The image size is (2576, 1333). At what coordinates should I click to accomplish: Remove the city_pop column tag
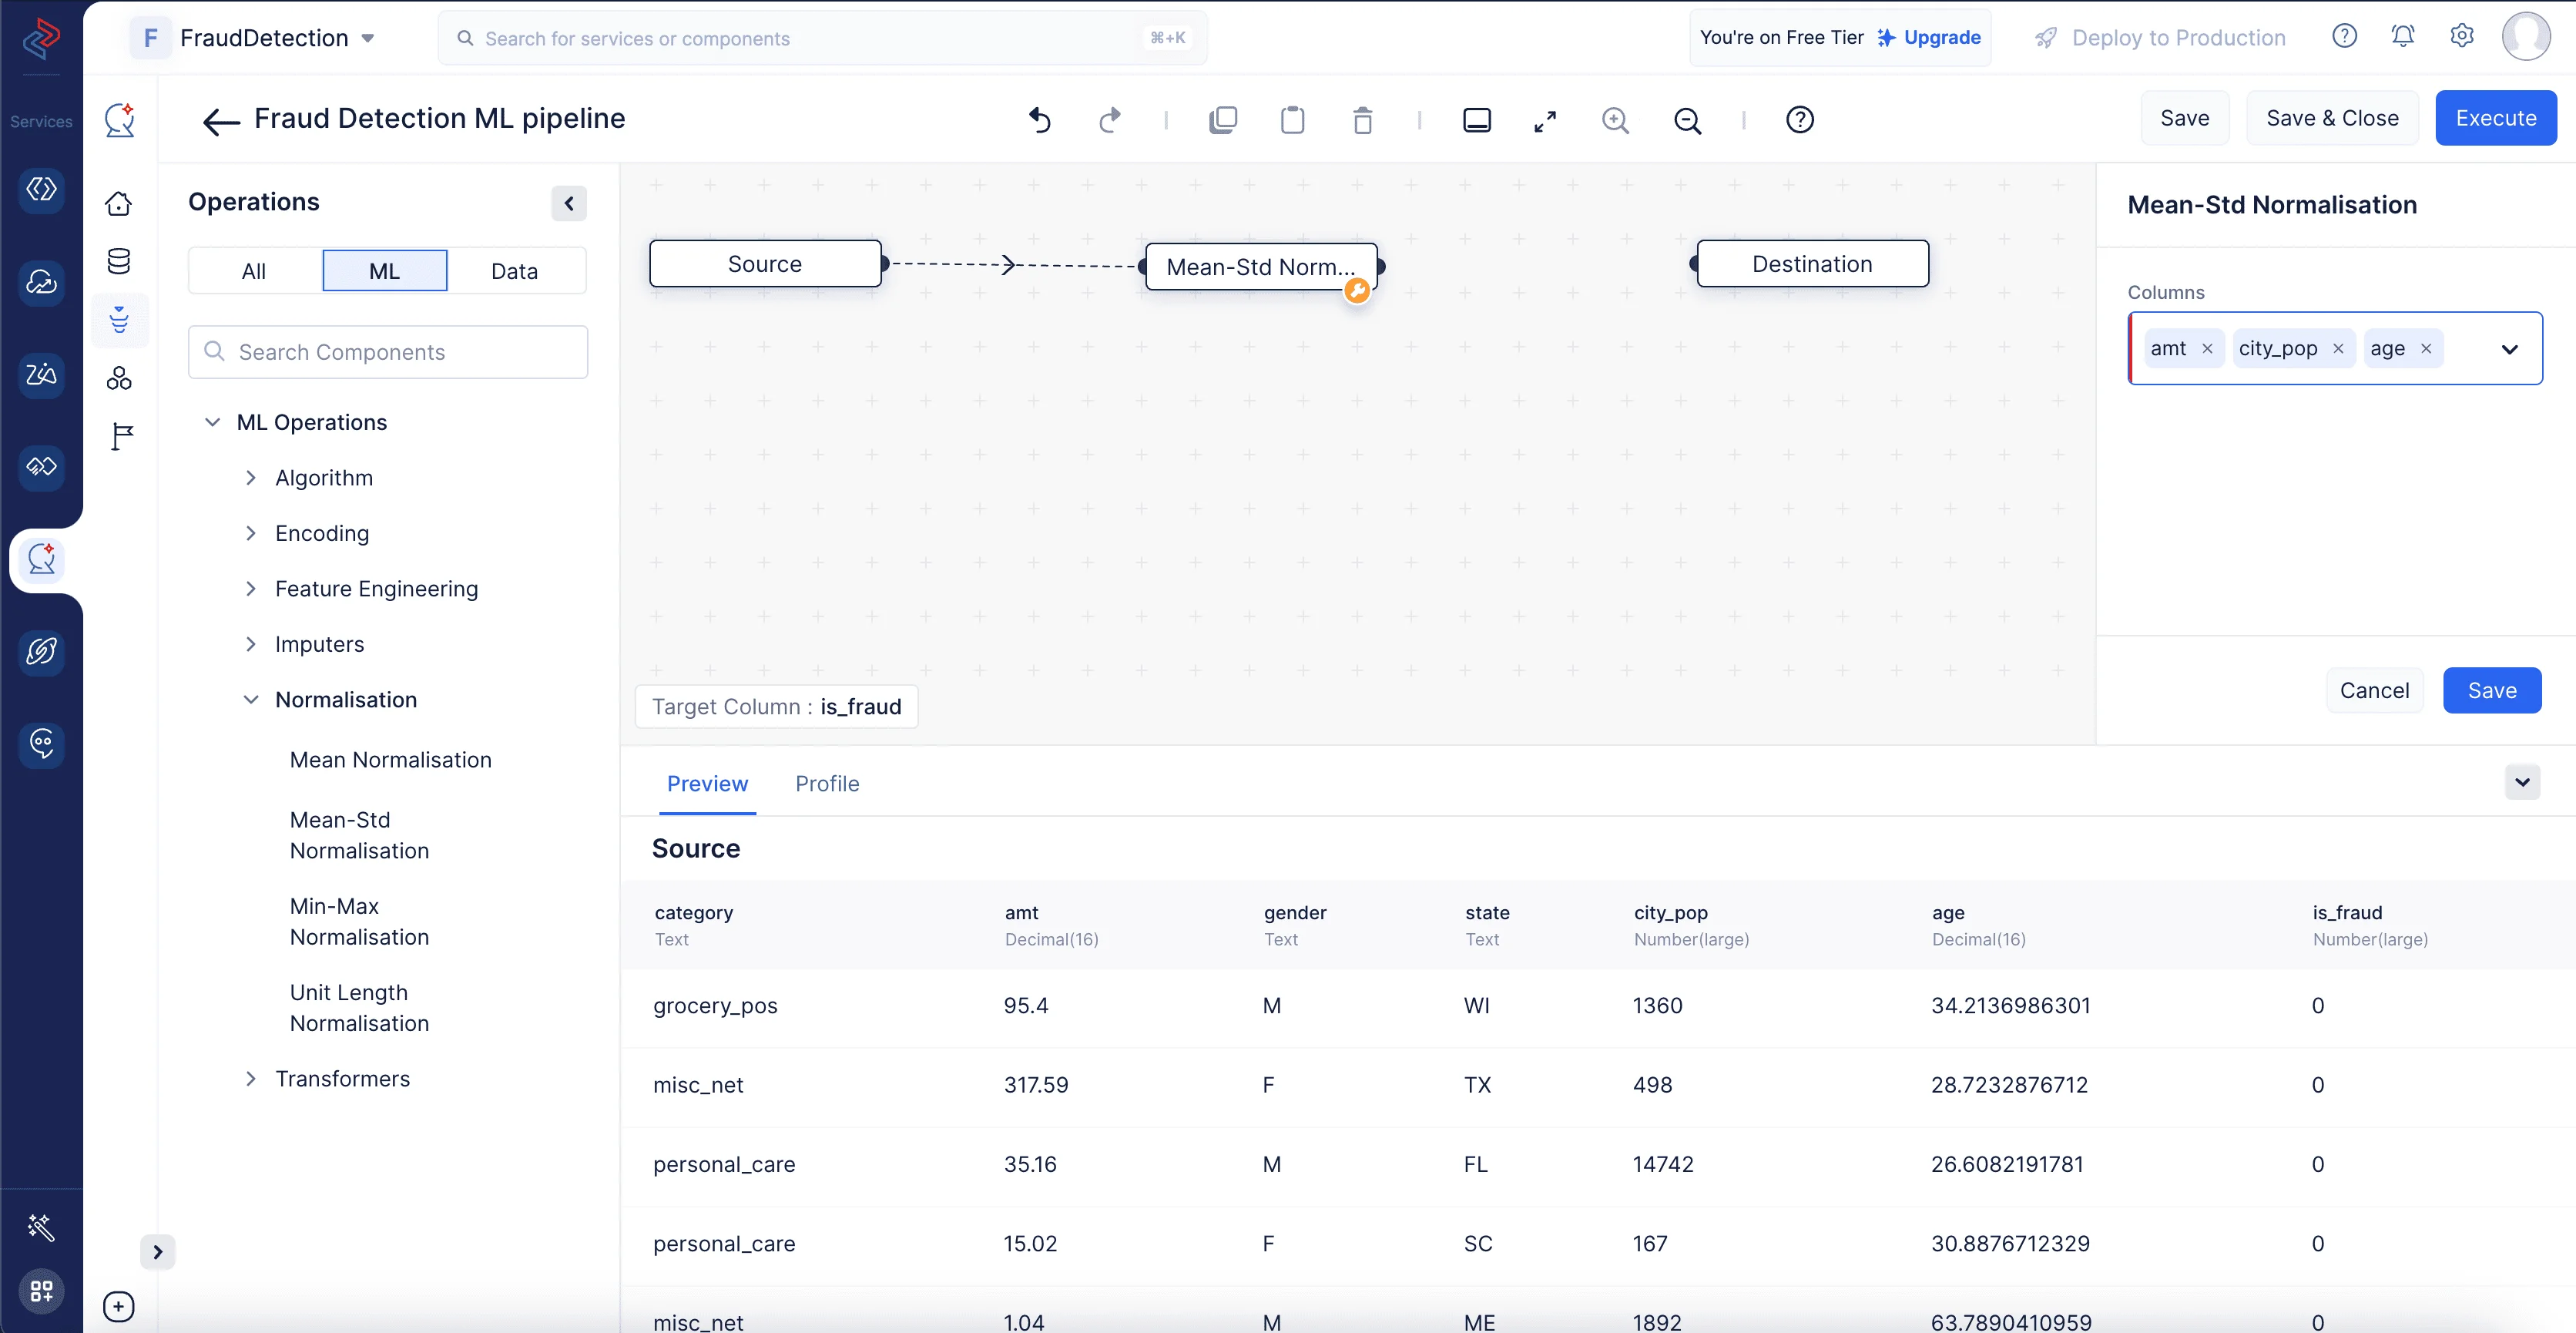(2338, 349)
